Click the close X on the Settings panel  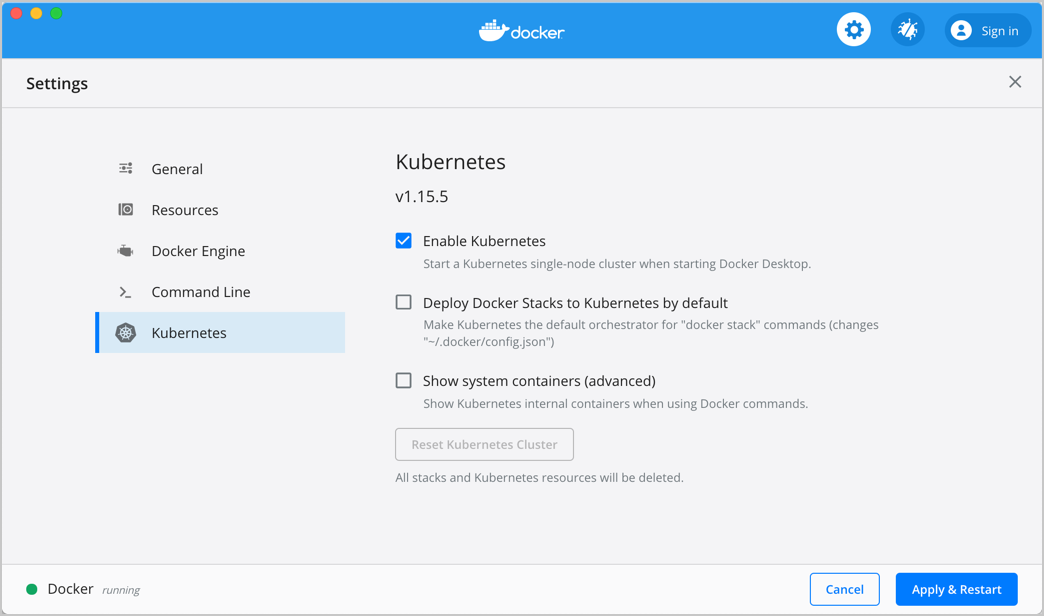tap(1015, 82)
